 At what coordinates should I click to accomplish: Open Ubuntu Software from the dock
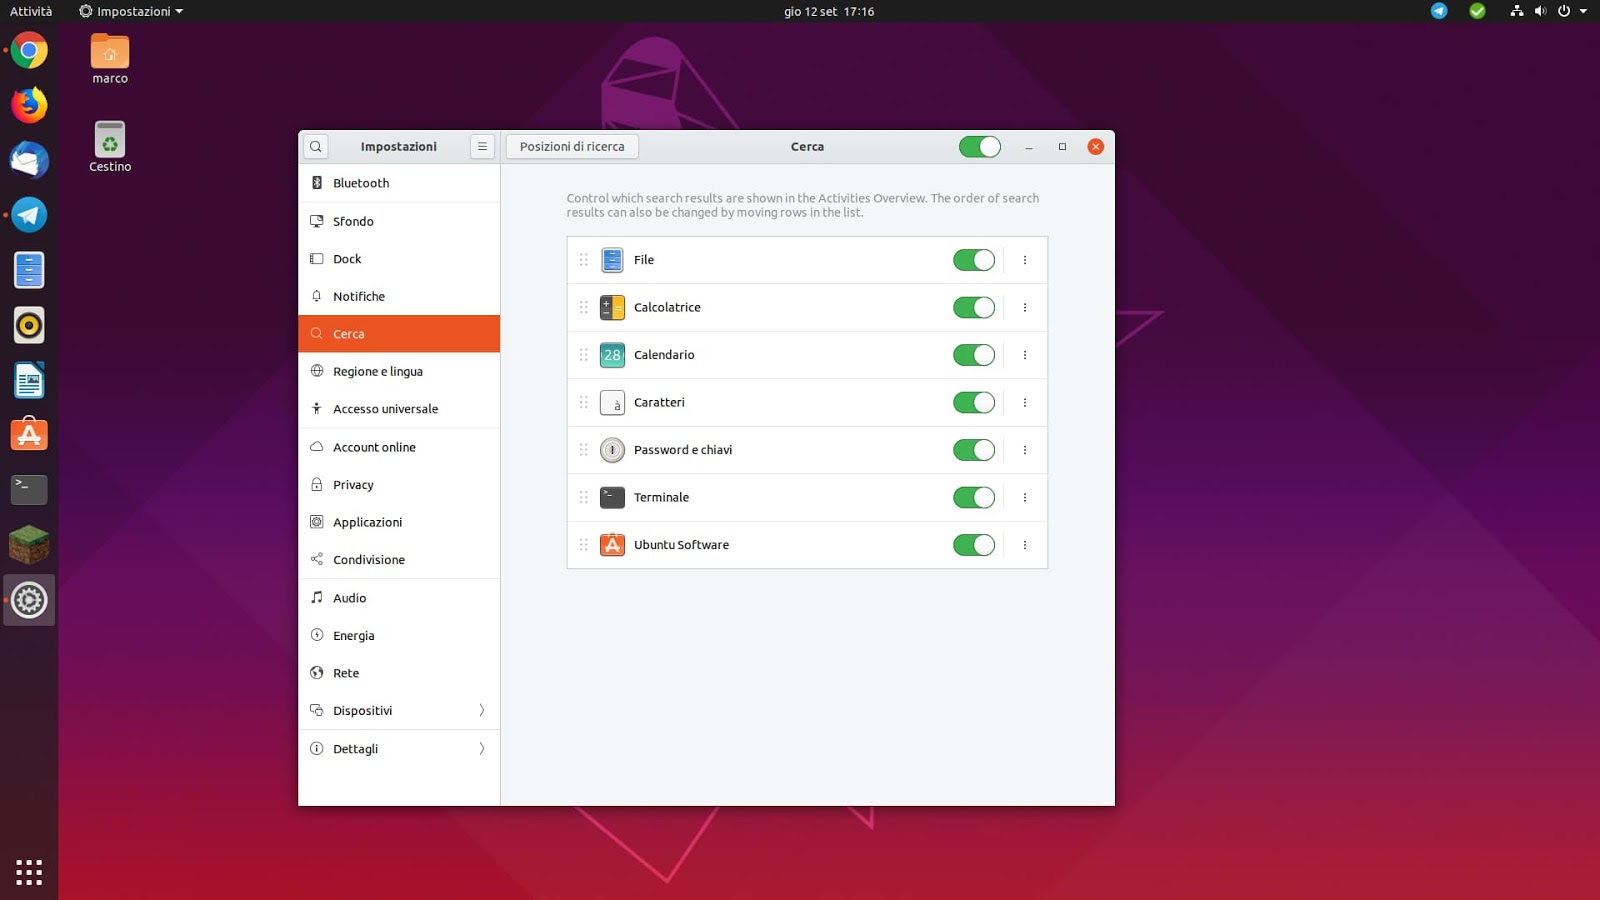[29, 435]
